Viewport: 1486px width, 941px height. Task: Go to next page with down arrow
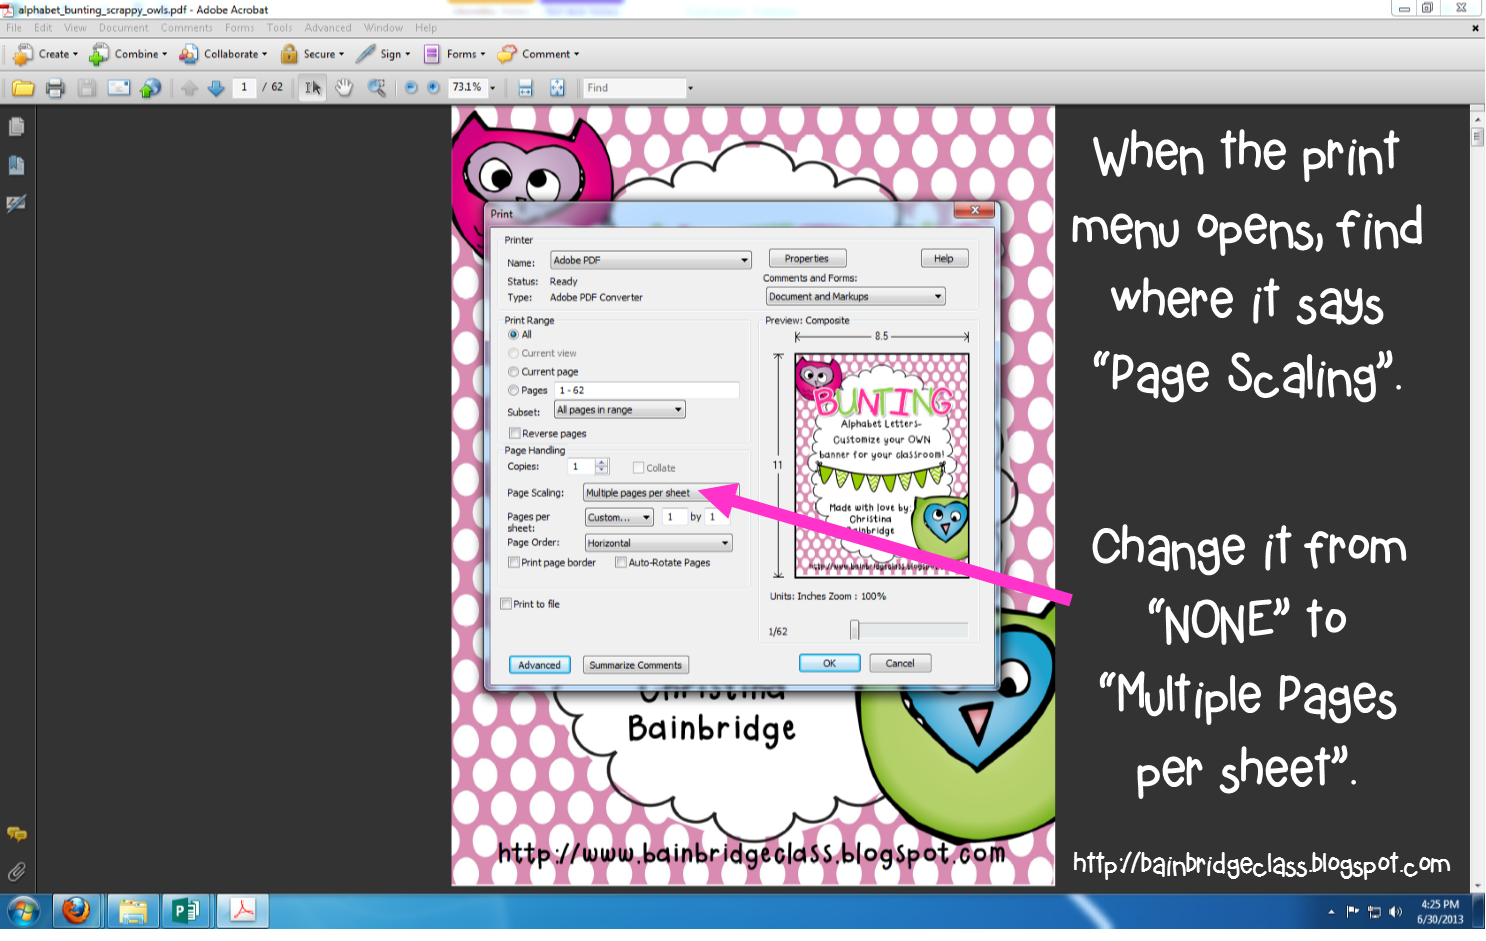click(x=216, y=88)
